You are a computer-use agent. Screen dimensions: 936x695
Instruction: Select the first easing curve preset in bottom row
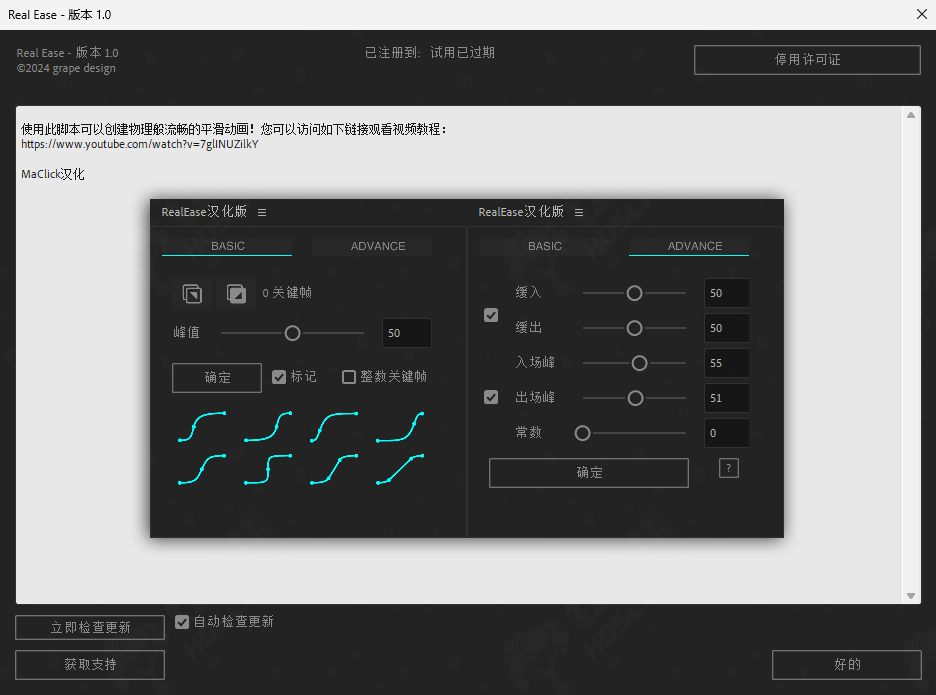point(202,469)
